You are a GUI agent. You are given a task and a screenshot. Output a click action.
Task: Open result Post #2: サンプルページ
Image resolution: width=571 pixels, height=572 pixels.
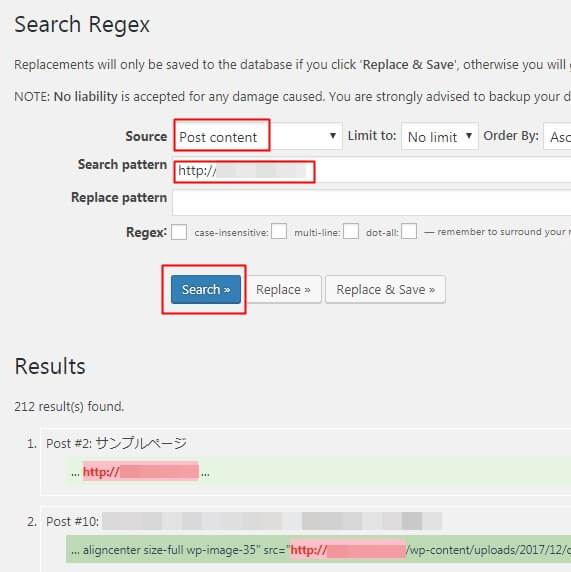coord(116,444)
